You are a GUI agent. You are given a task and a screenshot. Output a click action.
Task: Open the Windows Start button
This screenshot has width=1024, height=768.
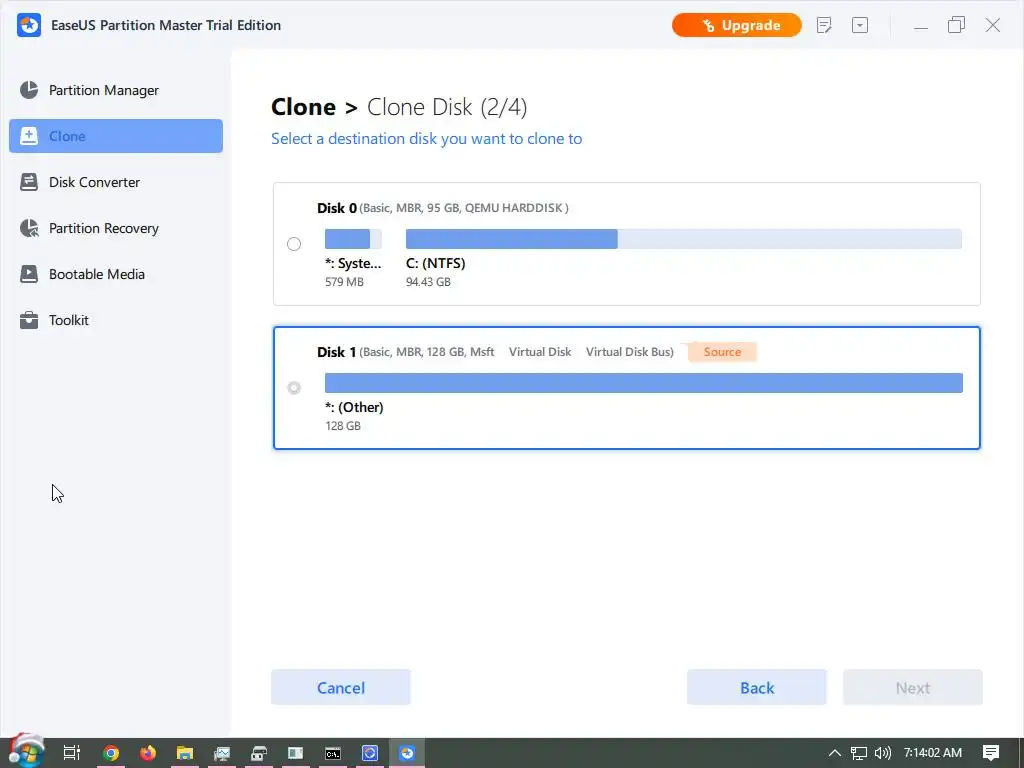pos(26,753)
